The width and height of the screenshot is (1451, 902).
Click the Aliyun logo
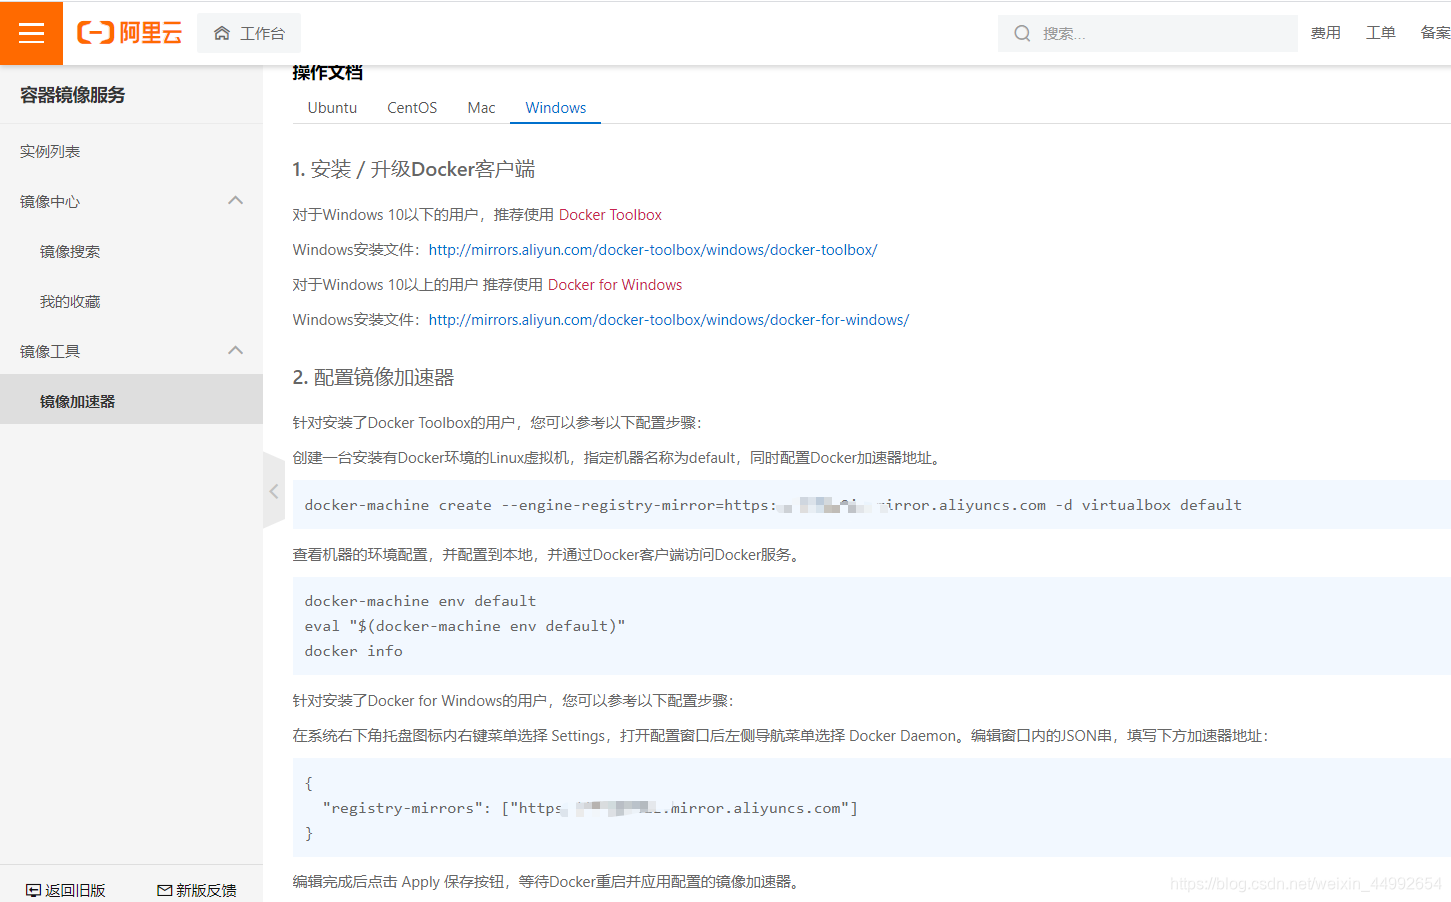(x=130, y=33)
